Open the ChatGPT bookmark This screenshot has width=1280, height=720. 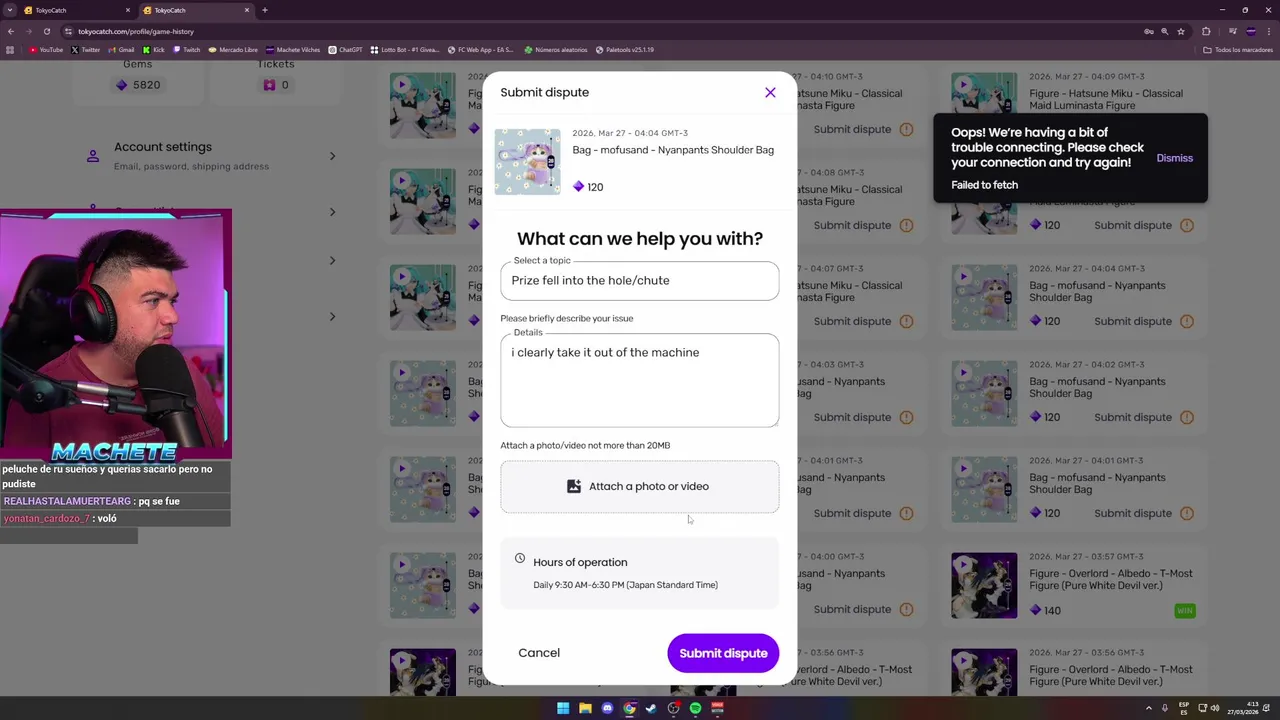(x=346, y=49)
